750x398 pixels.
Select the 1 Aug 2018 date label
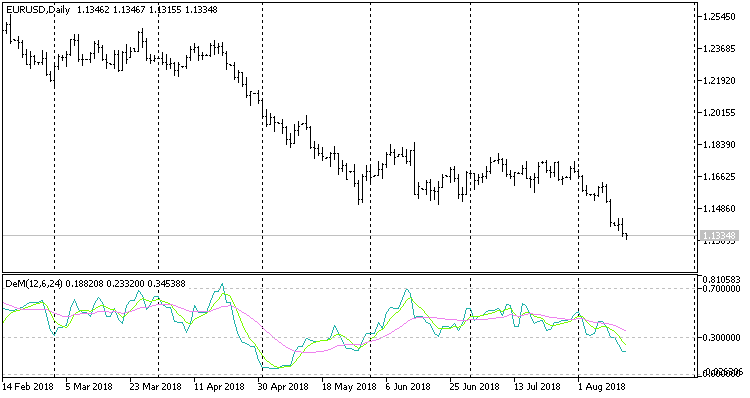point(600,387)
